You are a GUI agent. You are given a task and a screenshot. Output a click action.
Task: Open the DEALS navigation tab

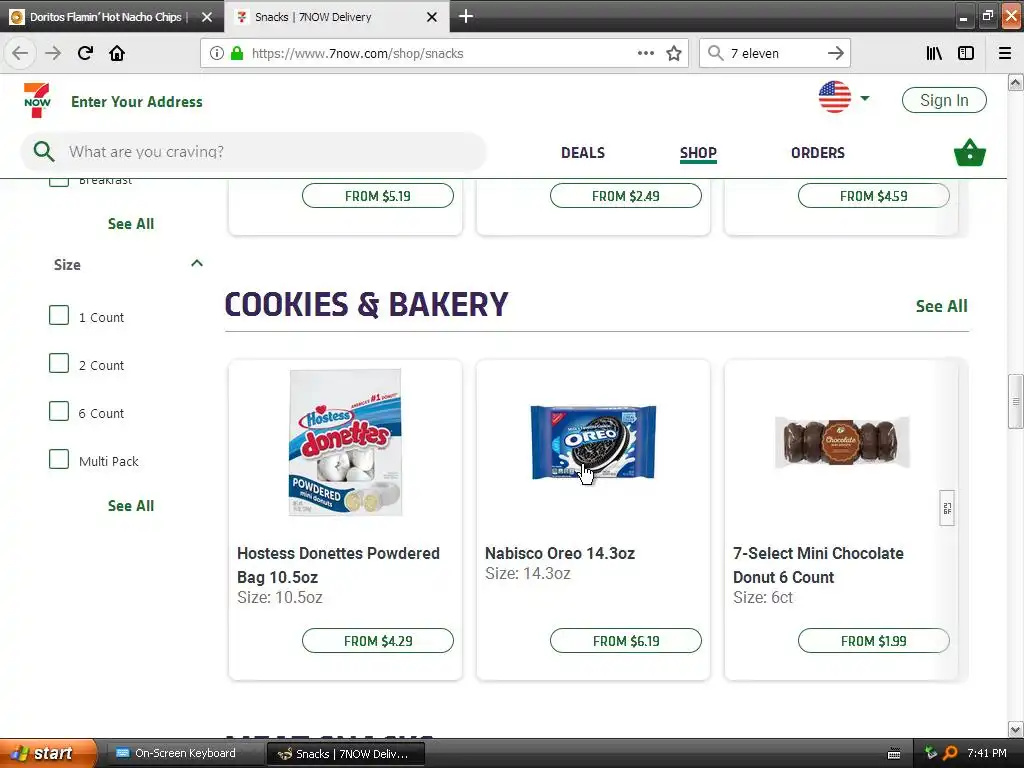583,153
